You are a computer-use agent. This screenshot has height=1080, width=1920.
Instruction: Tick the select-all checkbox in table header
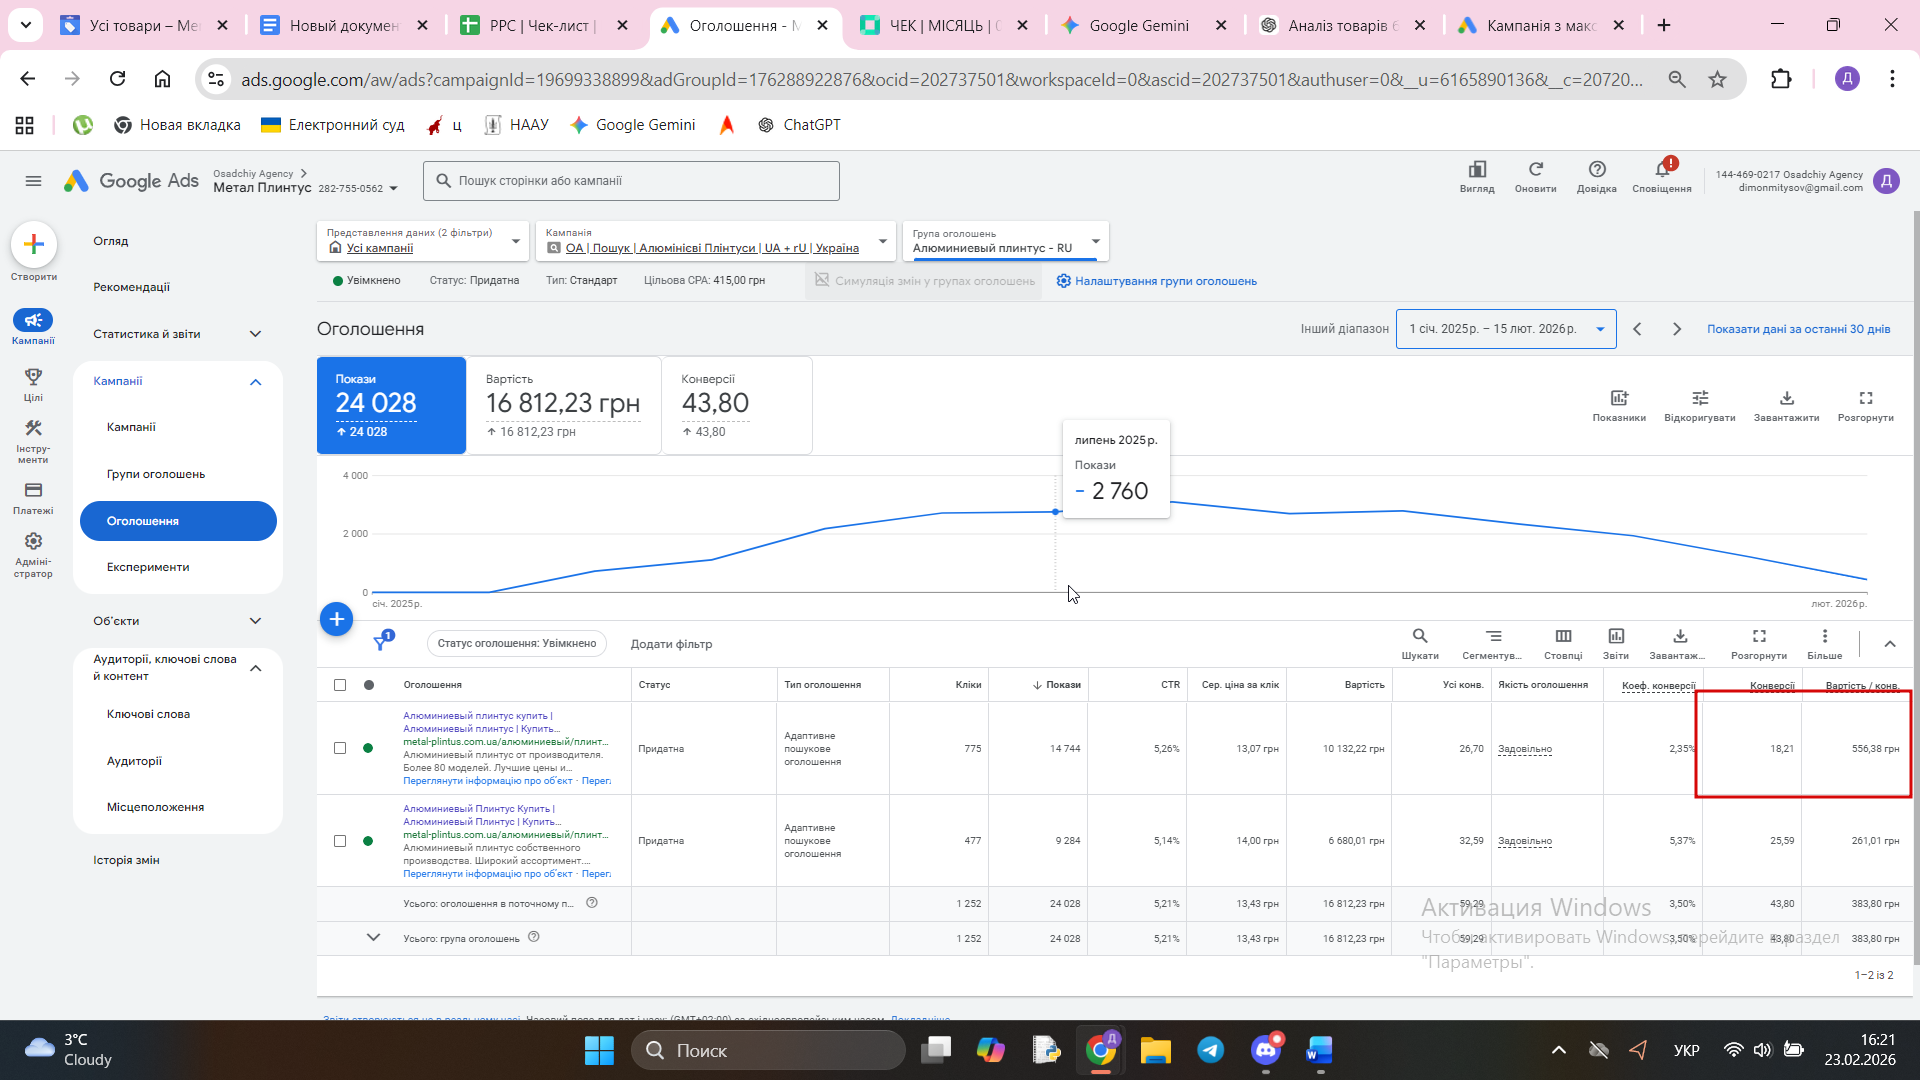(x=340, y=685)
